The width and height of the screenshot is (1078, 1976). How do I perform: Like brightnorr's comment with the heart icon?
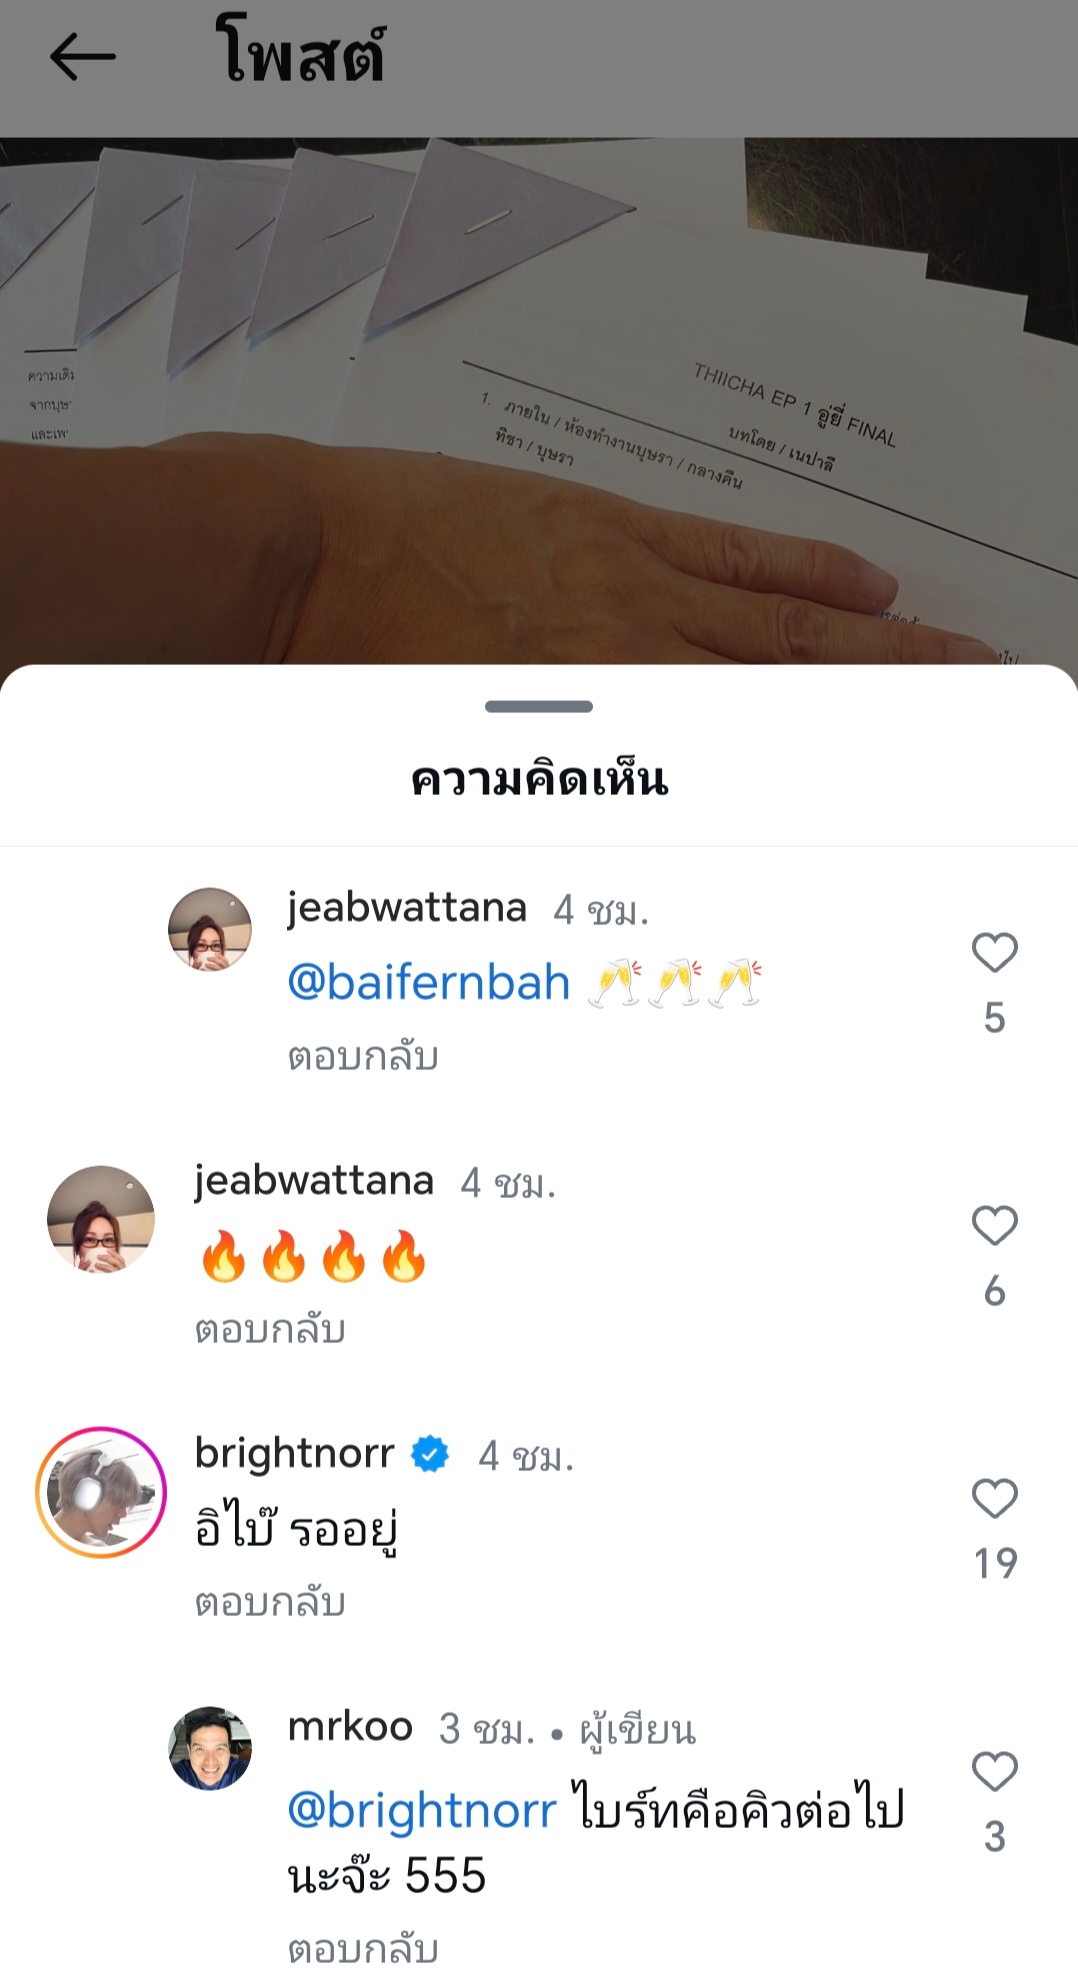994,1498
